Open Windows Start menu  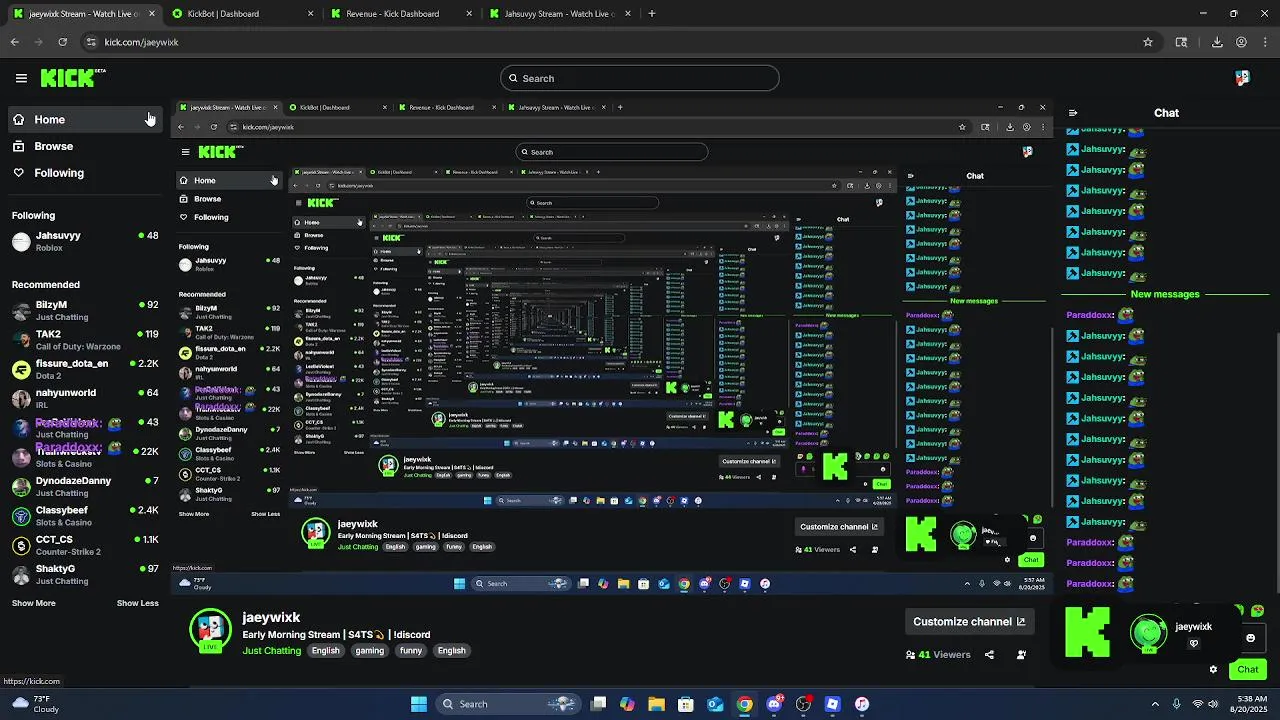pyautogui.click(x=419, y=704)
